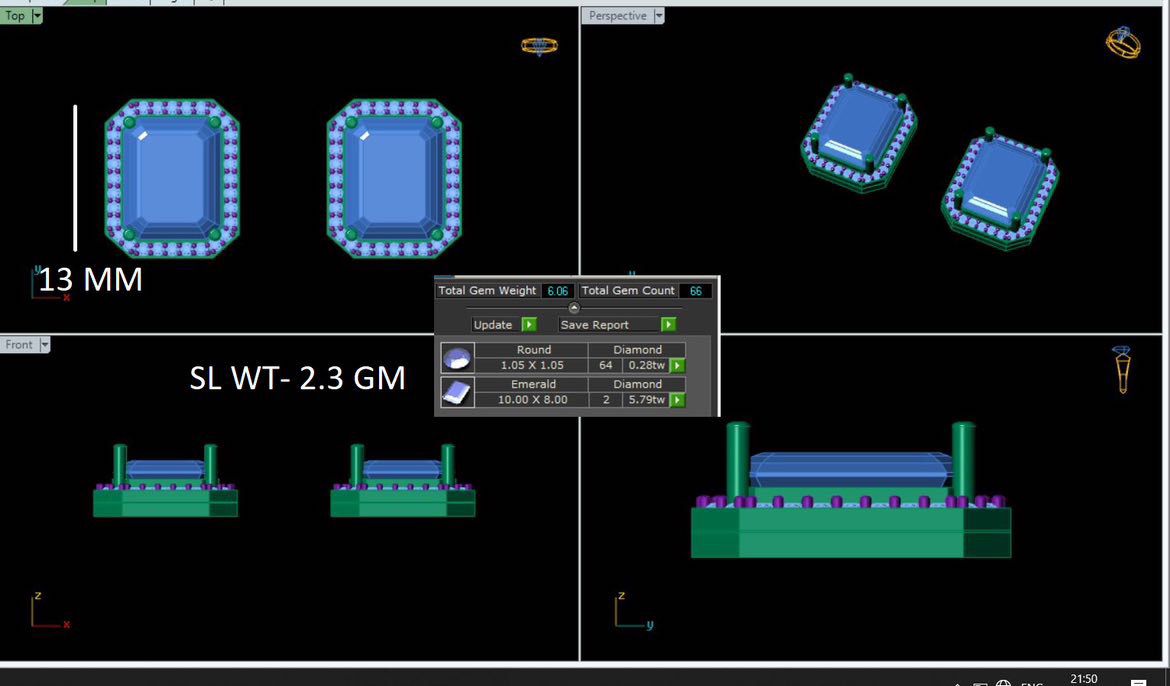Click the green arrow on 5.79tw row

tap(677, 400)
